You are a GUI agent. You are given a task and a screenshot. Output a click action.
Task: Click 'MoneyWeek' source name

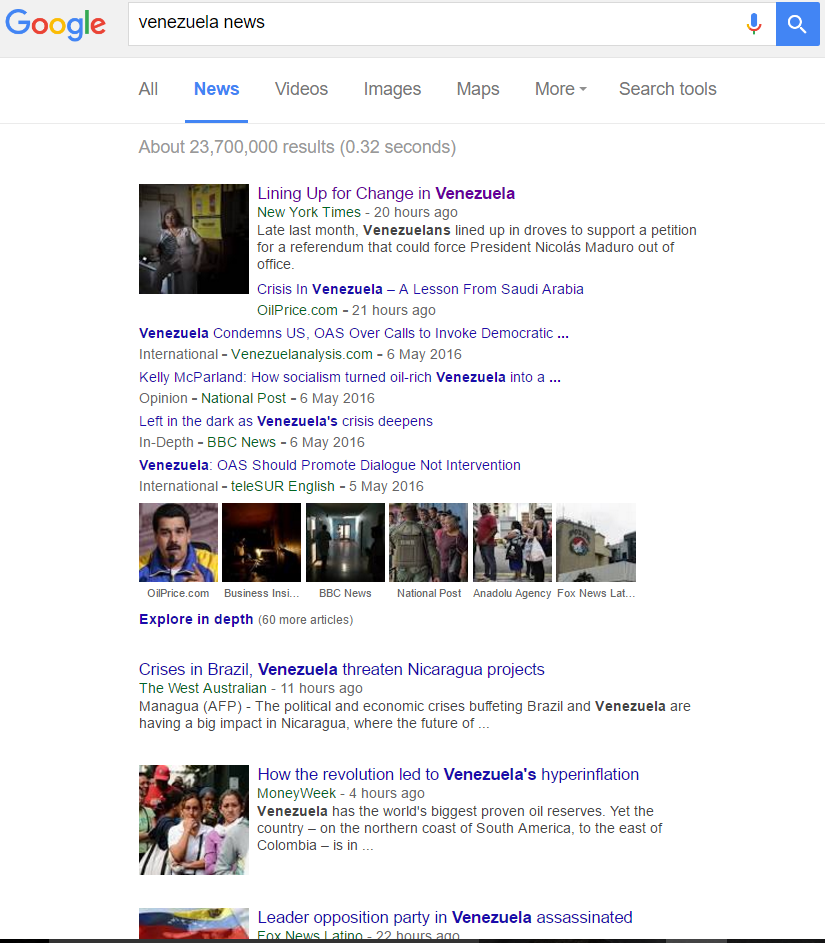pos(296,793)
